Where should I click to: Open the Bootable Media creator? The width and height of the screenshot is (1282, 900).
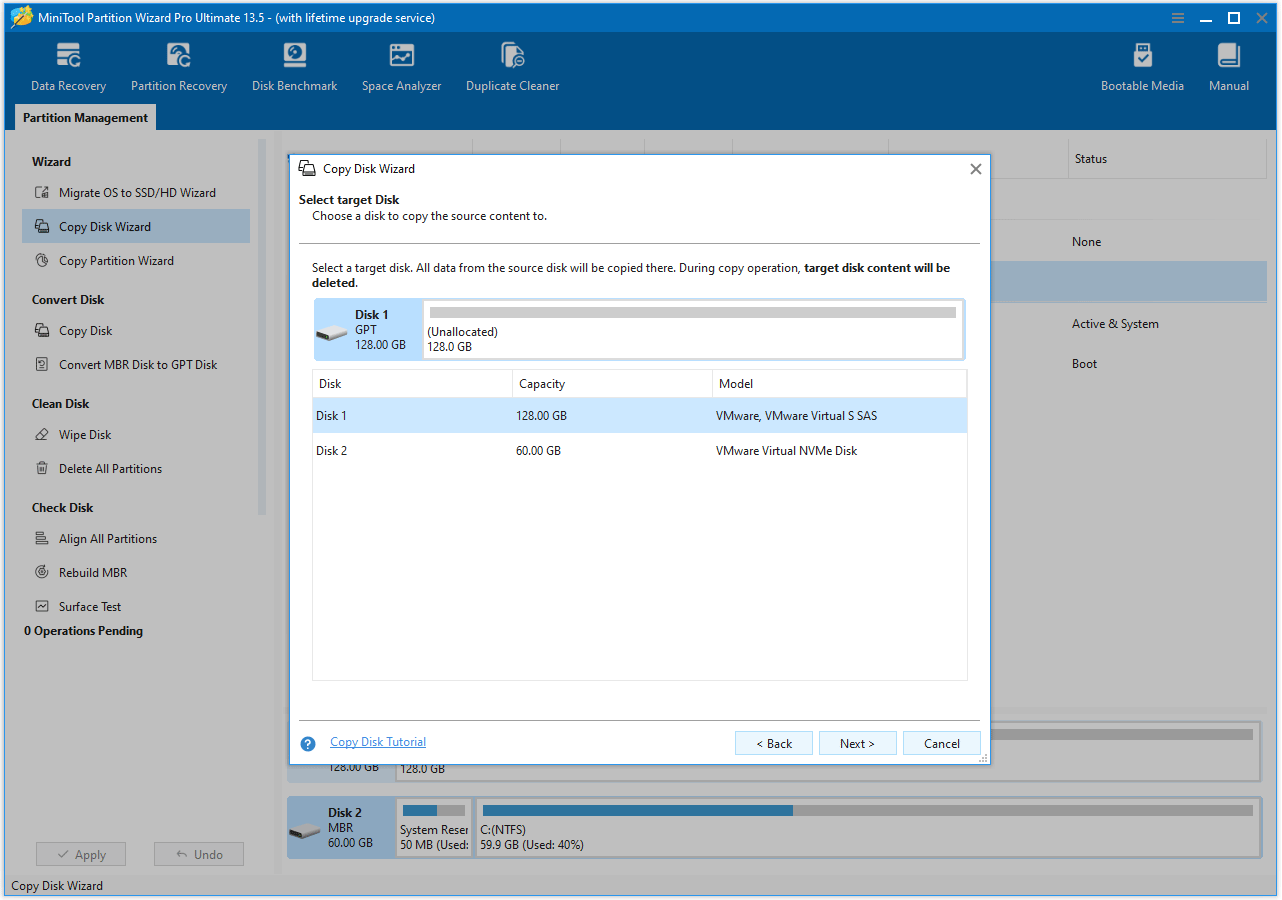pos(1141,66)
